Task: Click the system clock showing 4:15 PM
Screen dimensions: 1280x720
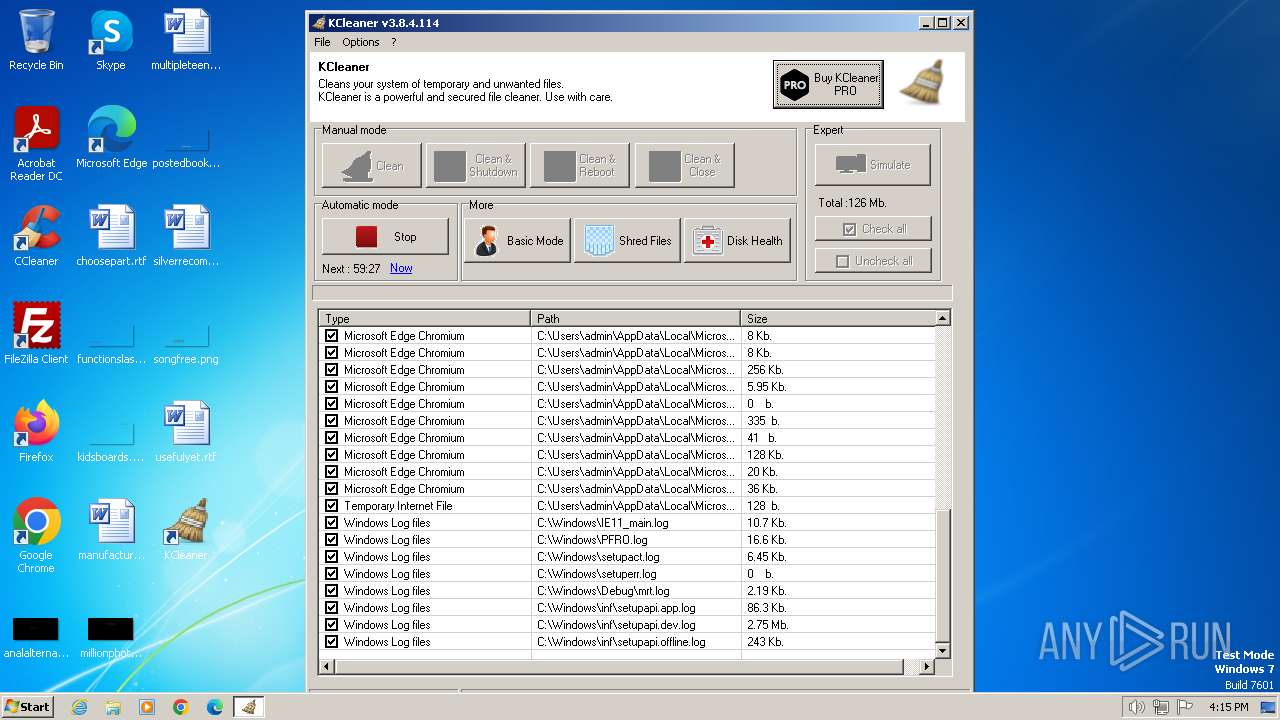Action: click(1229, 707)
